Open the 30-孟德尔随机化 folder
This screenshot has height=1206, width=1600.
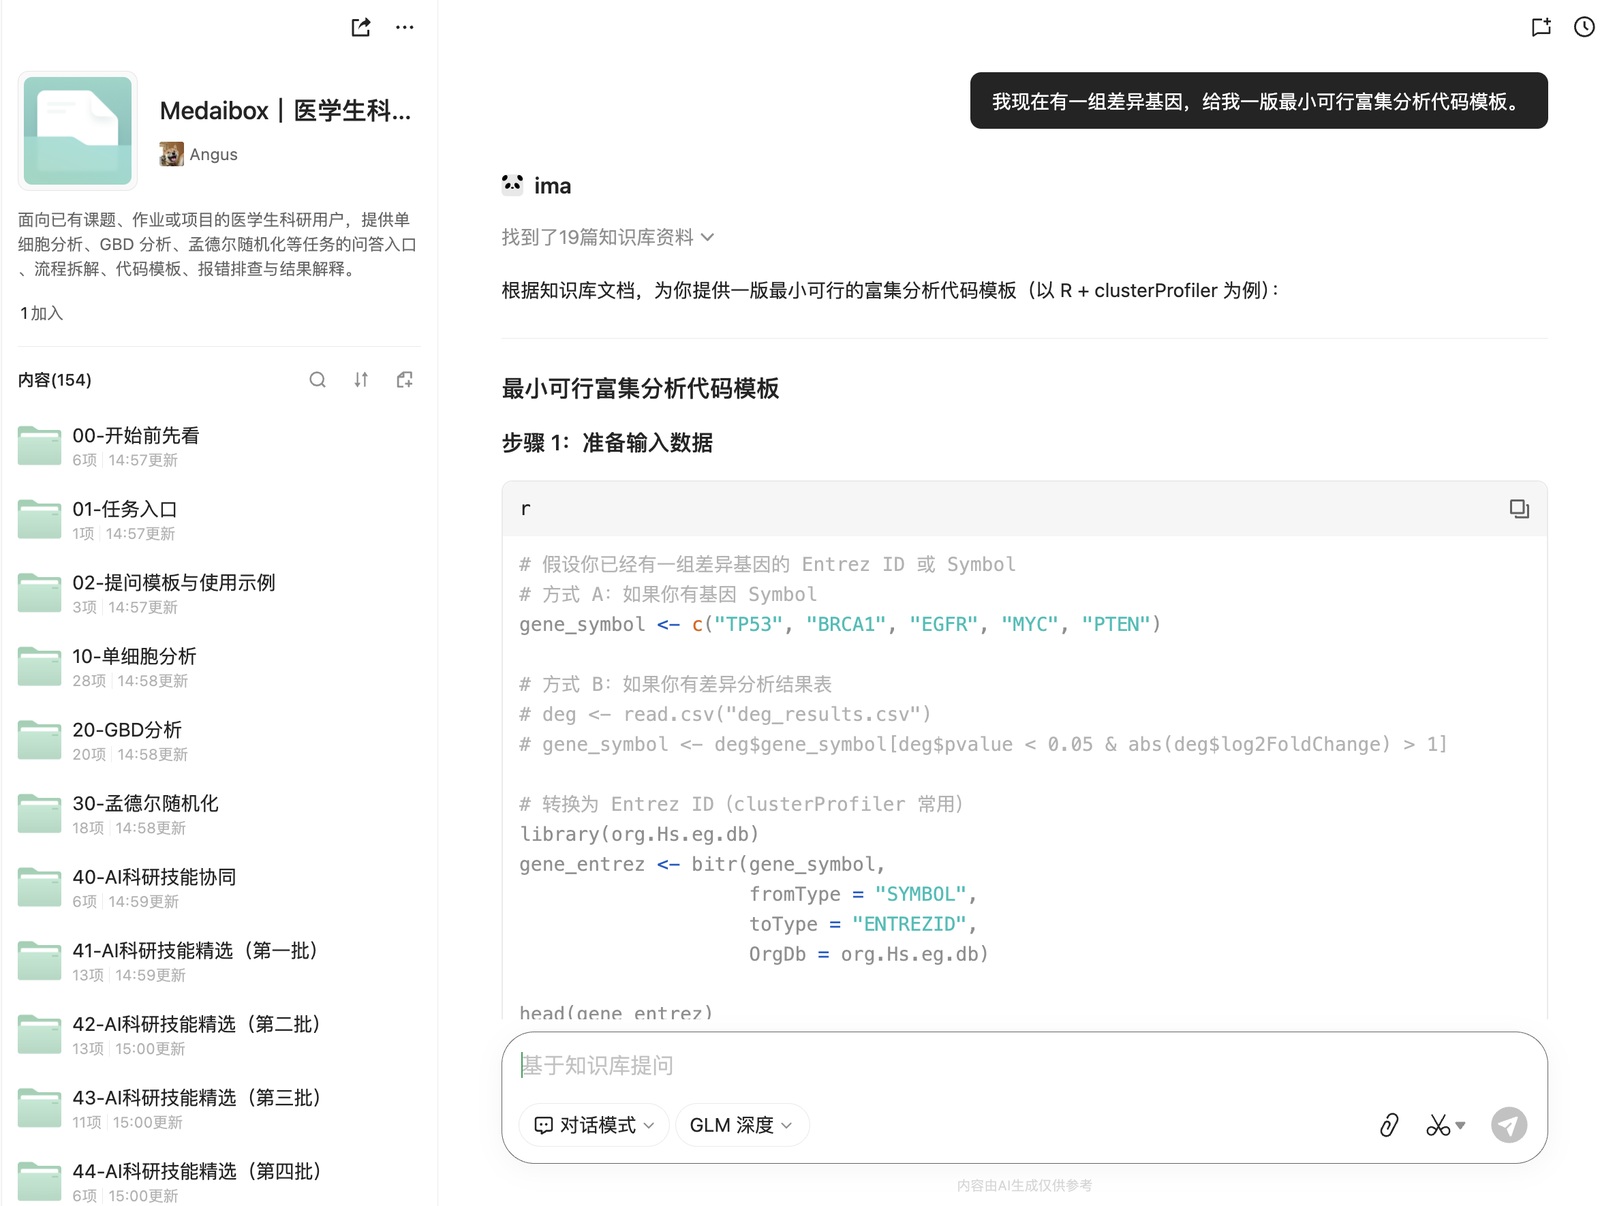click(x=218, y=814)
